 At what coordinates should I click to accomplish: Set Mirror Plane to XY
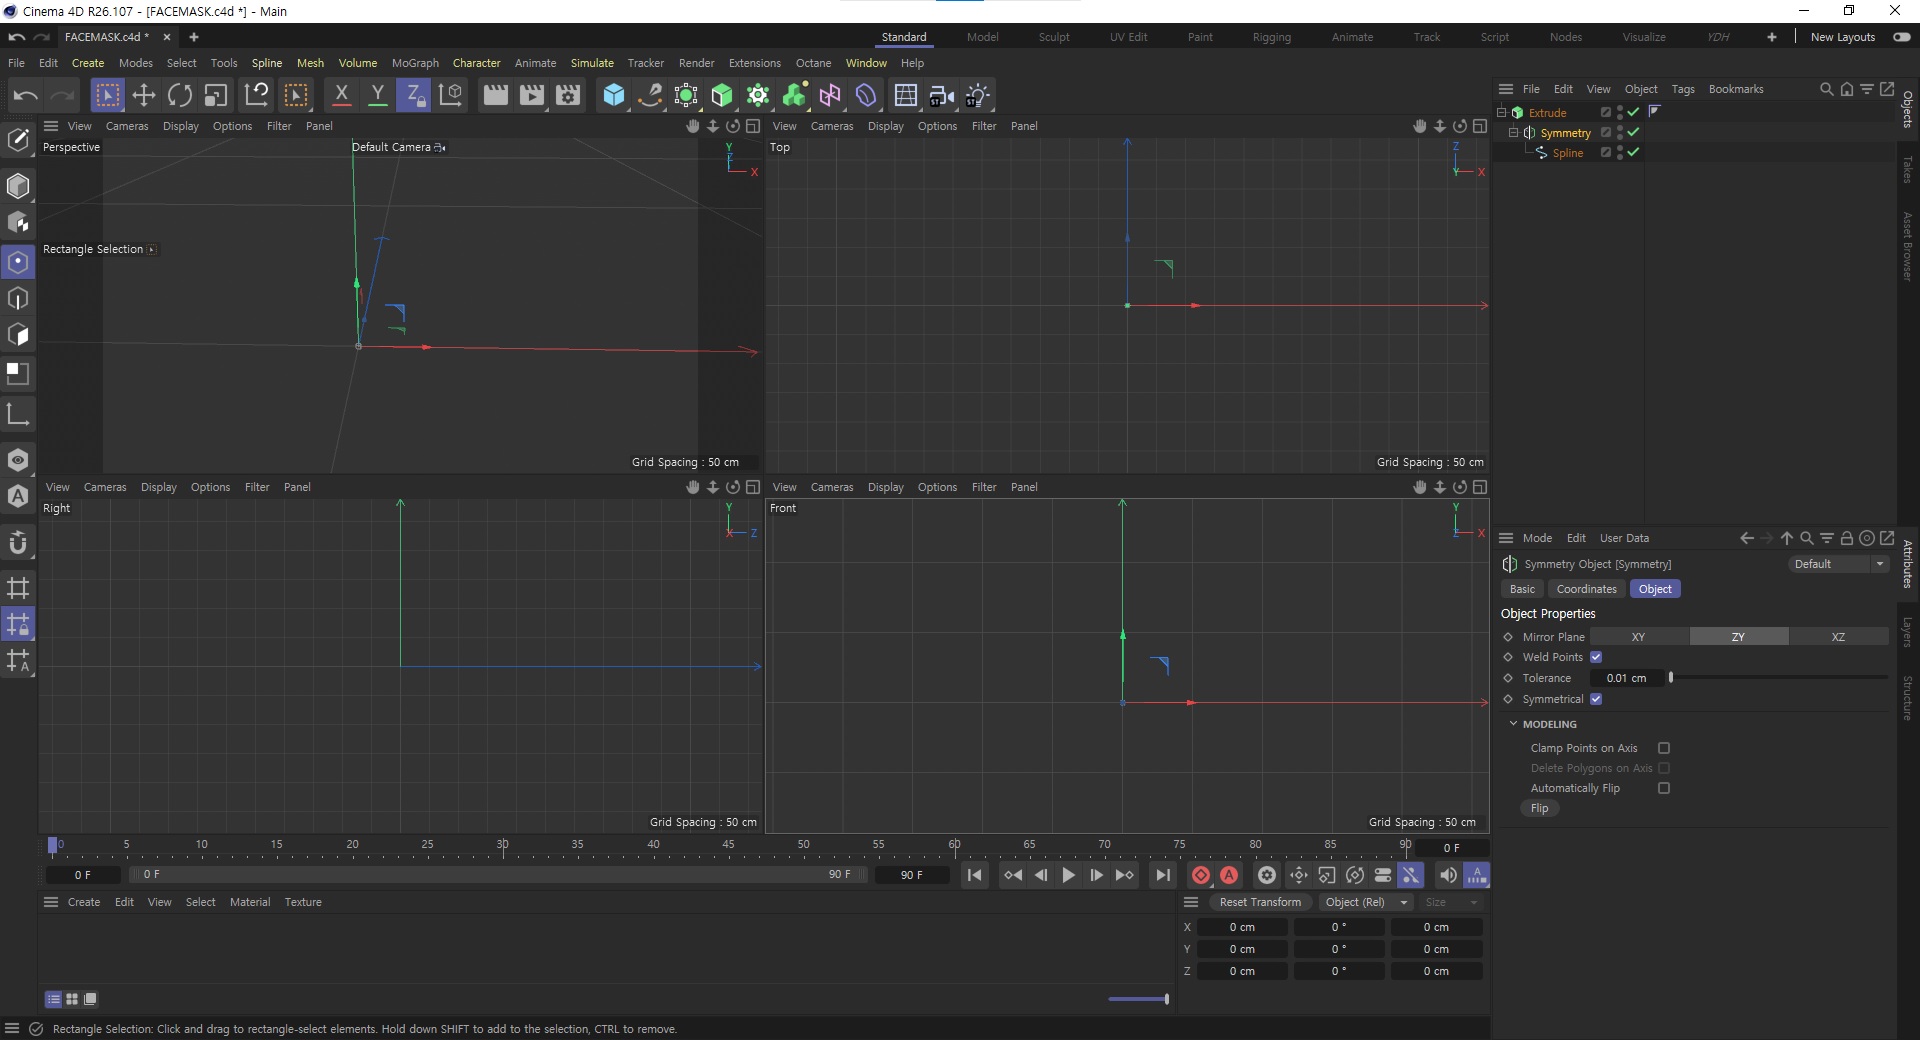[x=1639, y=637]
